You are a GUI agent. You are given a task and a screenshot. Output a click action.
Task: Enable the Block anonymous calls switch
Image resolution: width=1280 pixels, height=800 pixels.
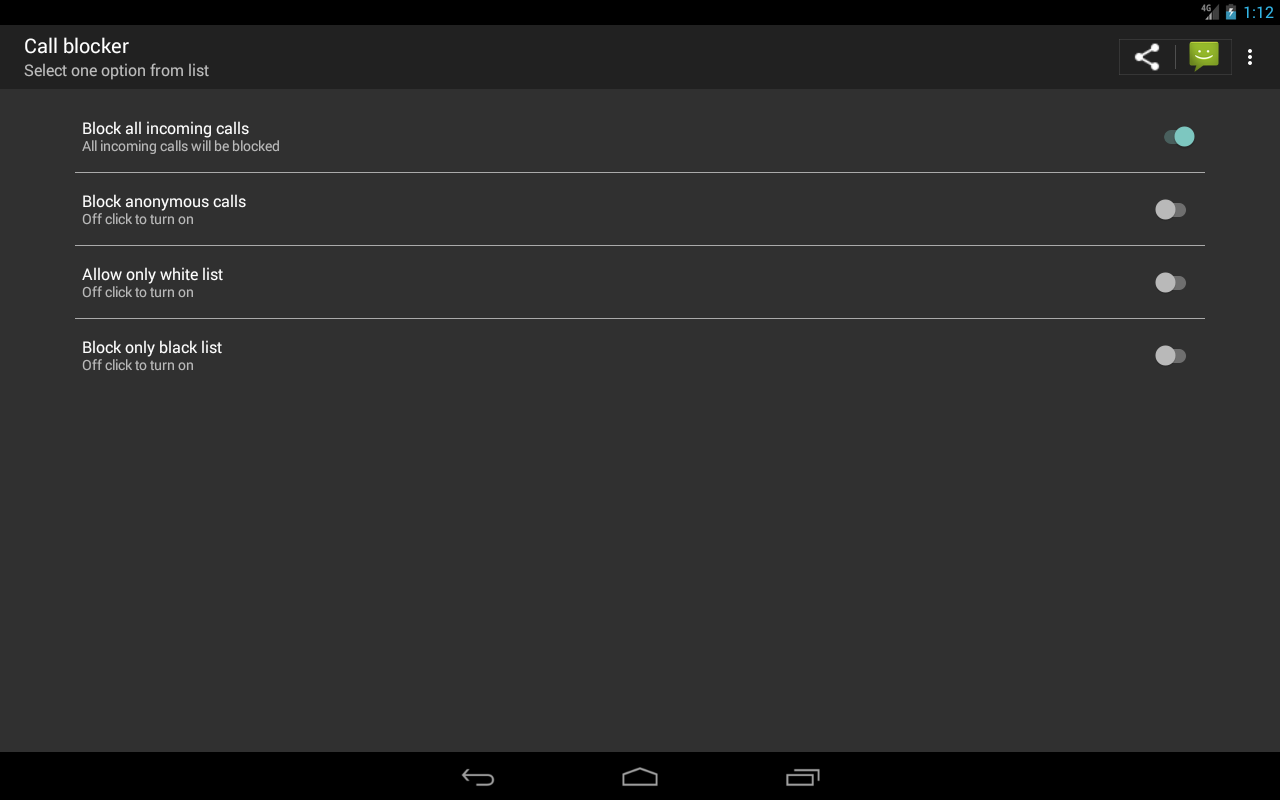1170,210
